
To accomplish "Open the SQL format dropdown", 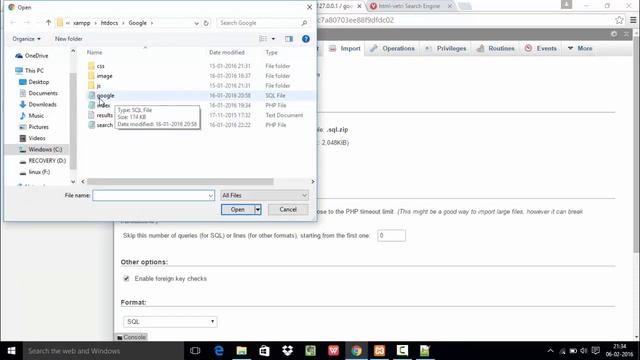I will click(170, 322).
